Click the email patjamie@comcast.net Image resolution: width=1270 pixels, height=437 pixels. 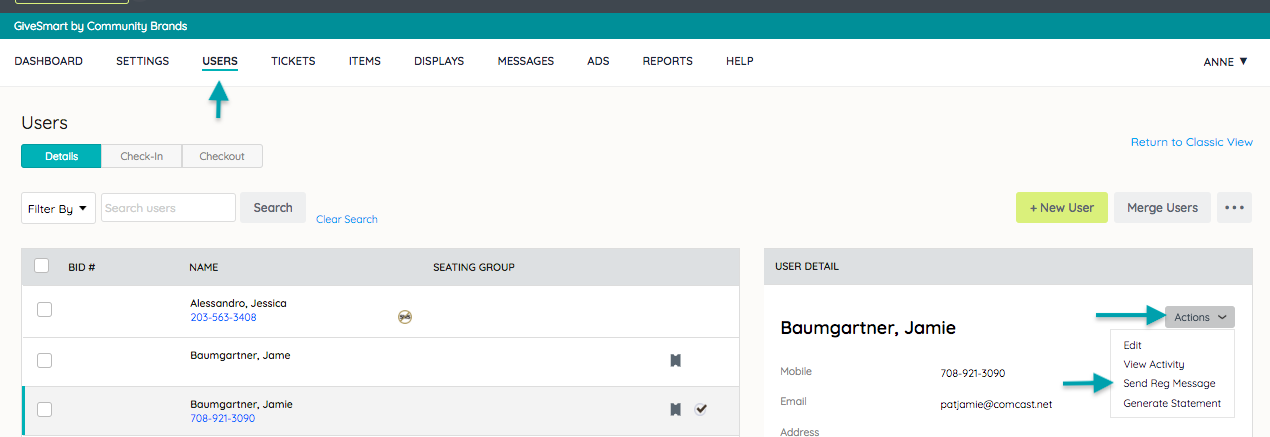click(996, 404)
